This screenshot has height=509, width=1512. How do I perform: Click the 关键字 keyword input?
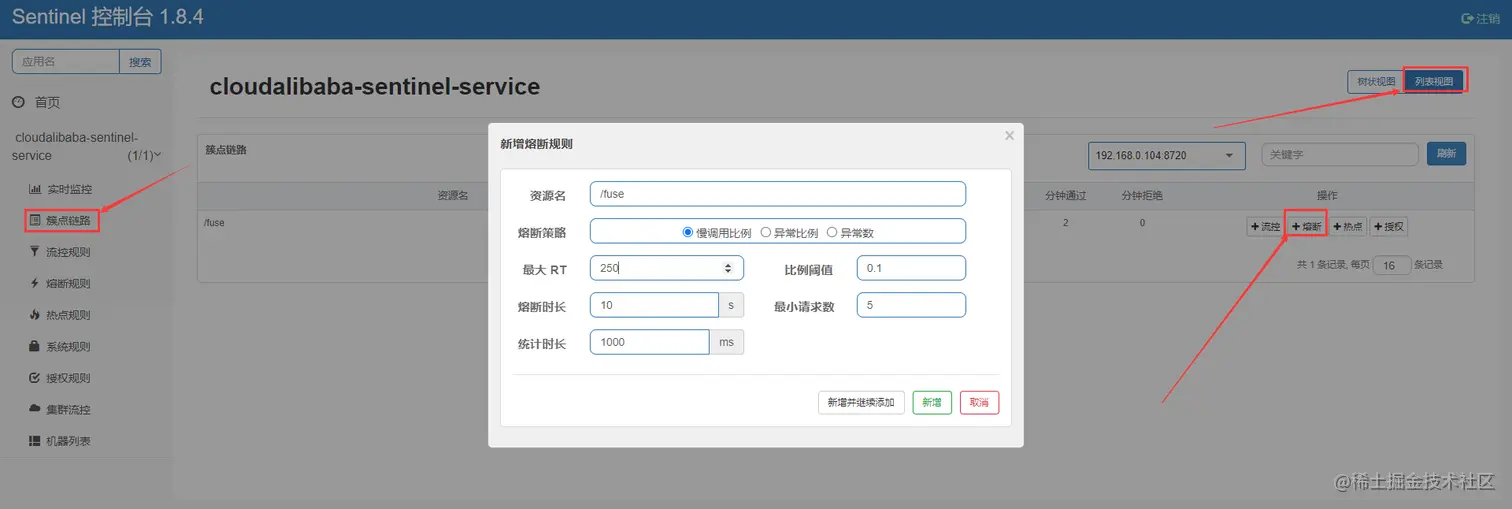coord(1340,155)
